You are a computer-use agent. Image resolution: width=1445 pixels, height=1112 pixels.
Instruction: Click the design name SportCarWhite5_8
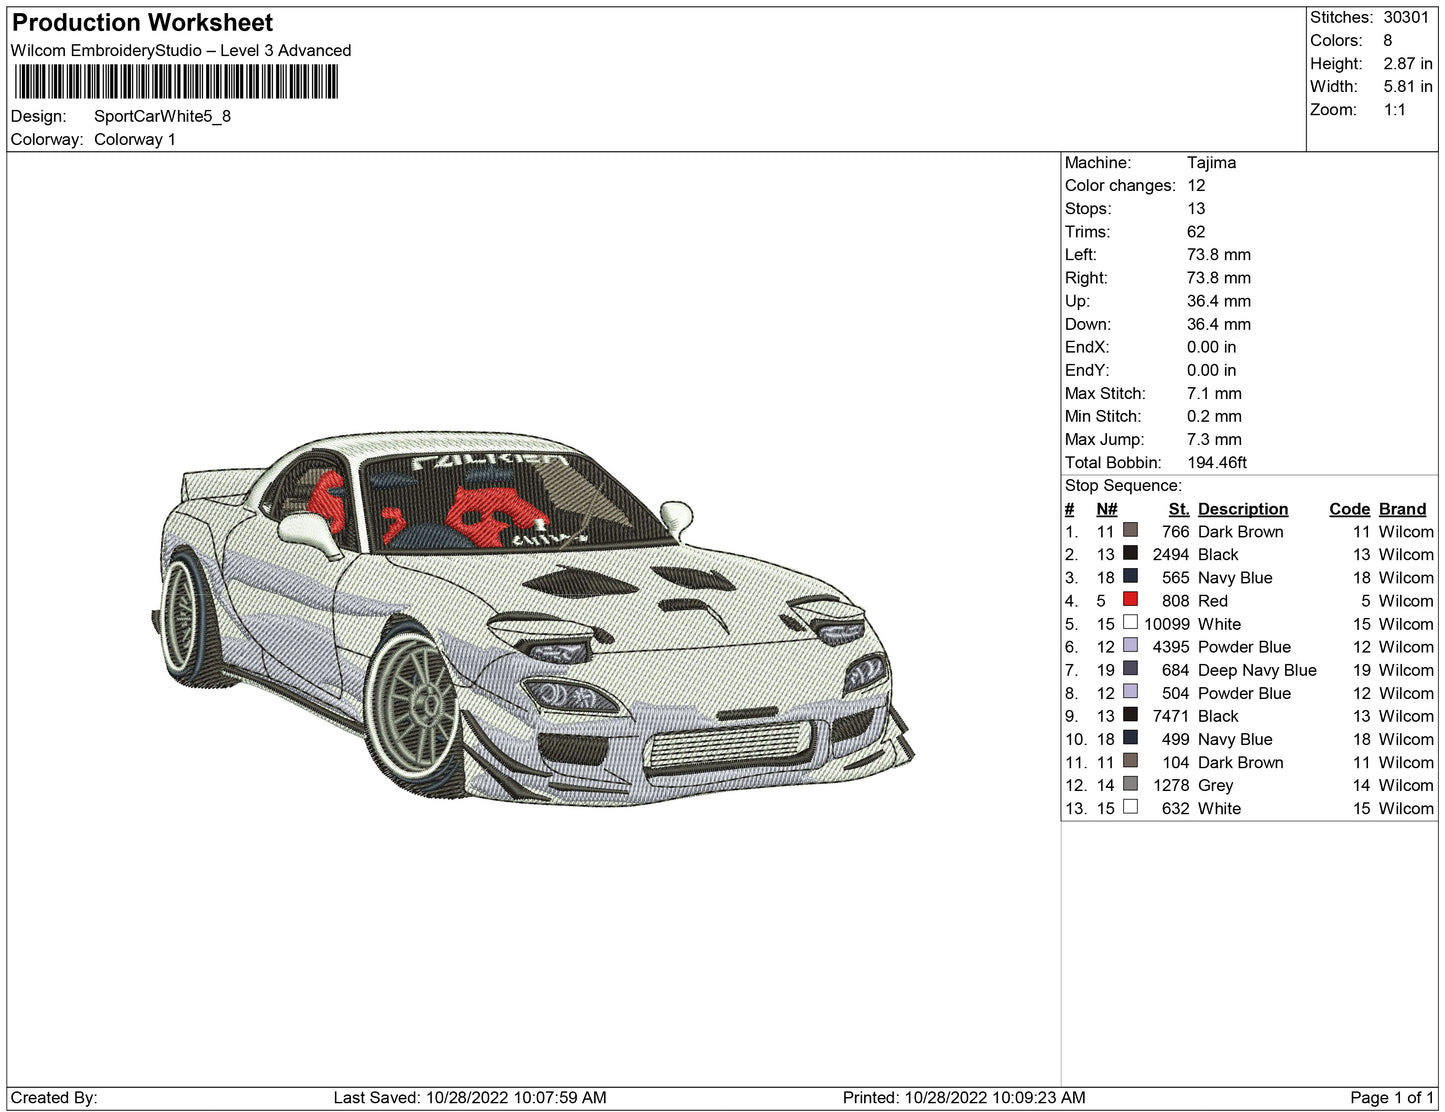click(x=162, y=116)
